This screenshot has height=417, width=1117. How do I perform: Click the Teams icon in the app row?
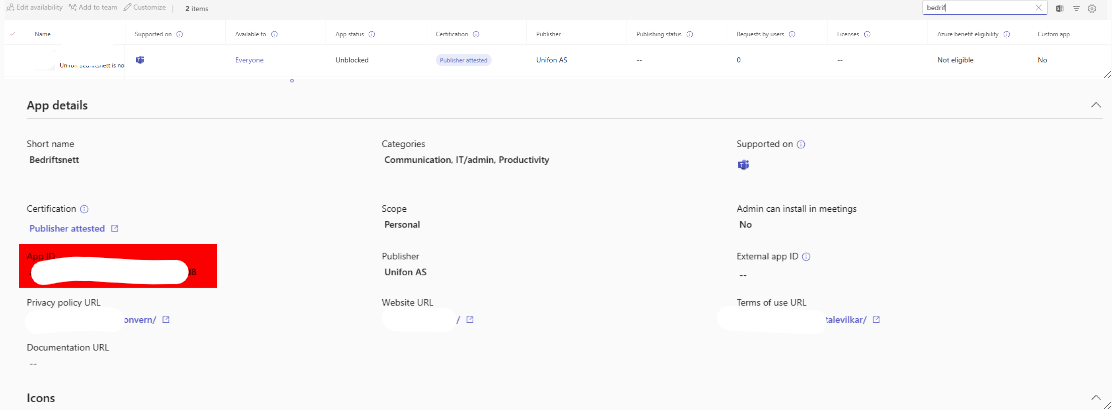[x=140, y=60]
